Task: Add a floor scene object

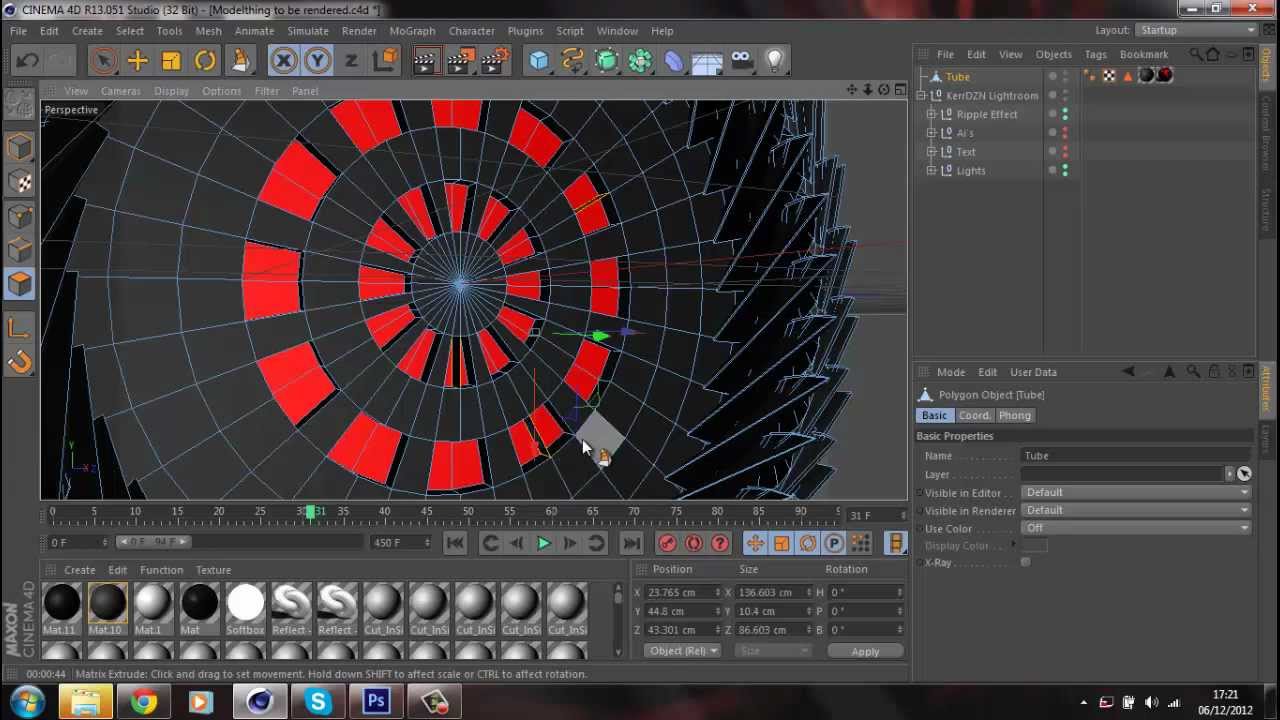Action: pos(707,61)
